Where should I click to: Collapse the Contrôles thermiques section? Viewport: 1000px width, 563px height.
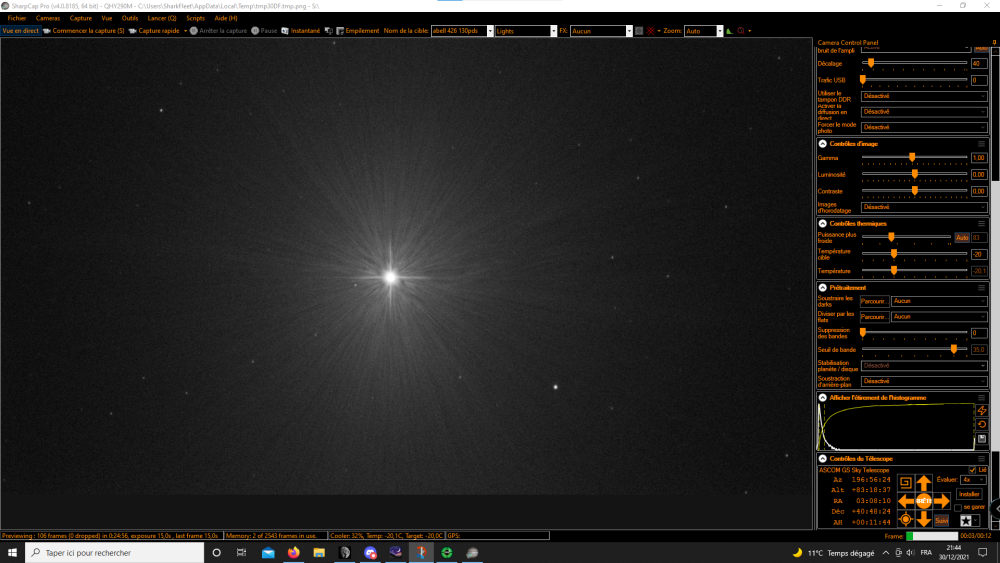[823, 224]
